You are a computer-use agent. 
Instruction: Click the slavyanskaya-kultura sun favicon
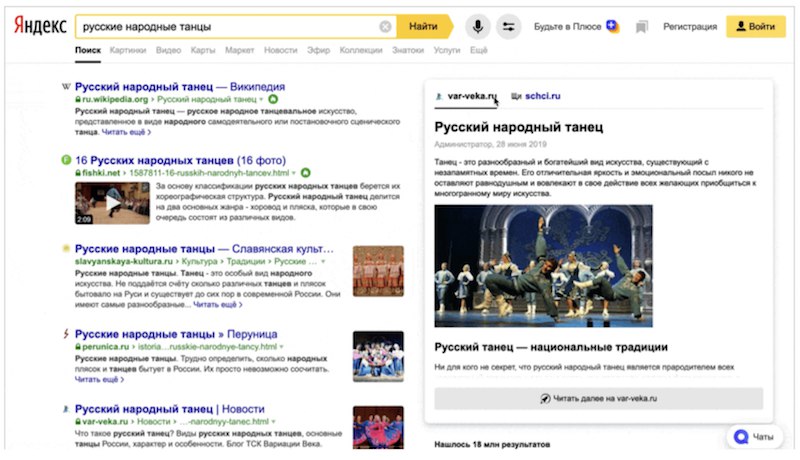[x=66, y=248]
